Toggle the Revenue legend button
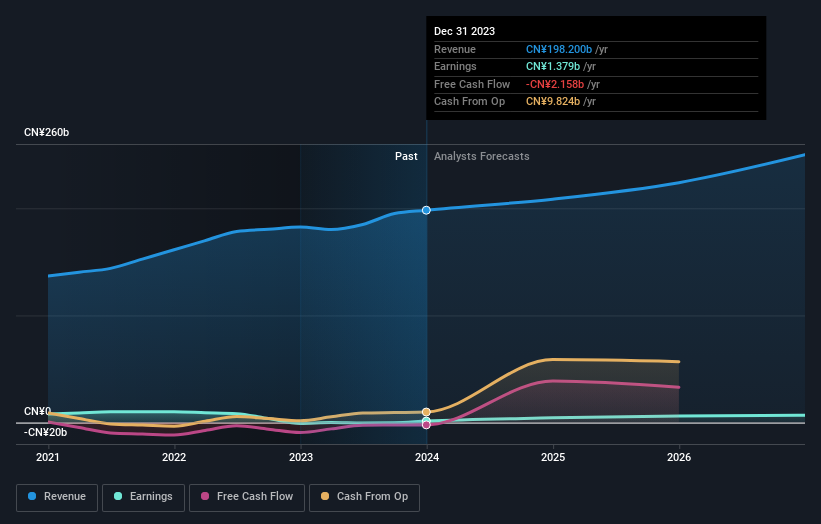821x524 pixels. [57, 497]
